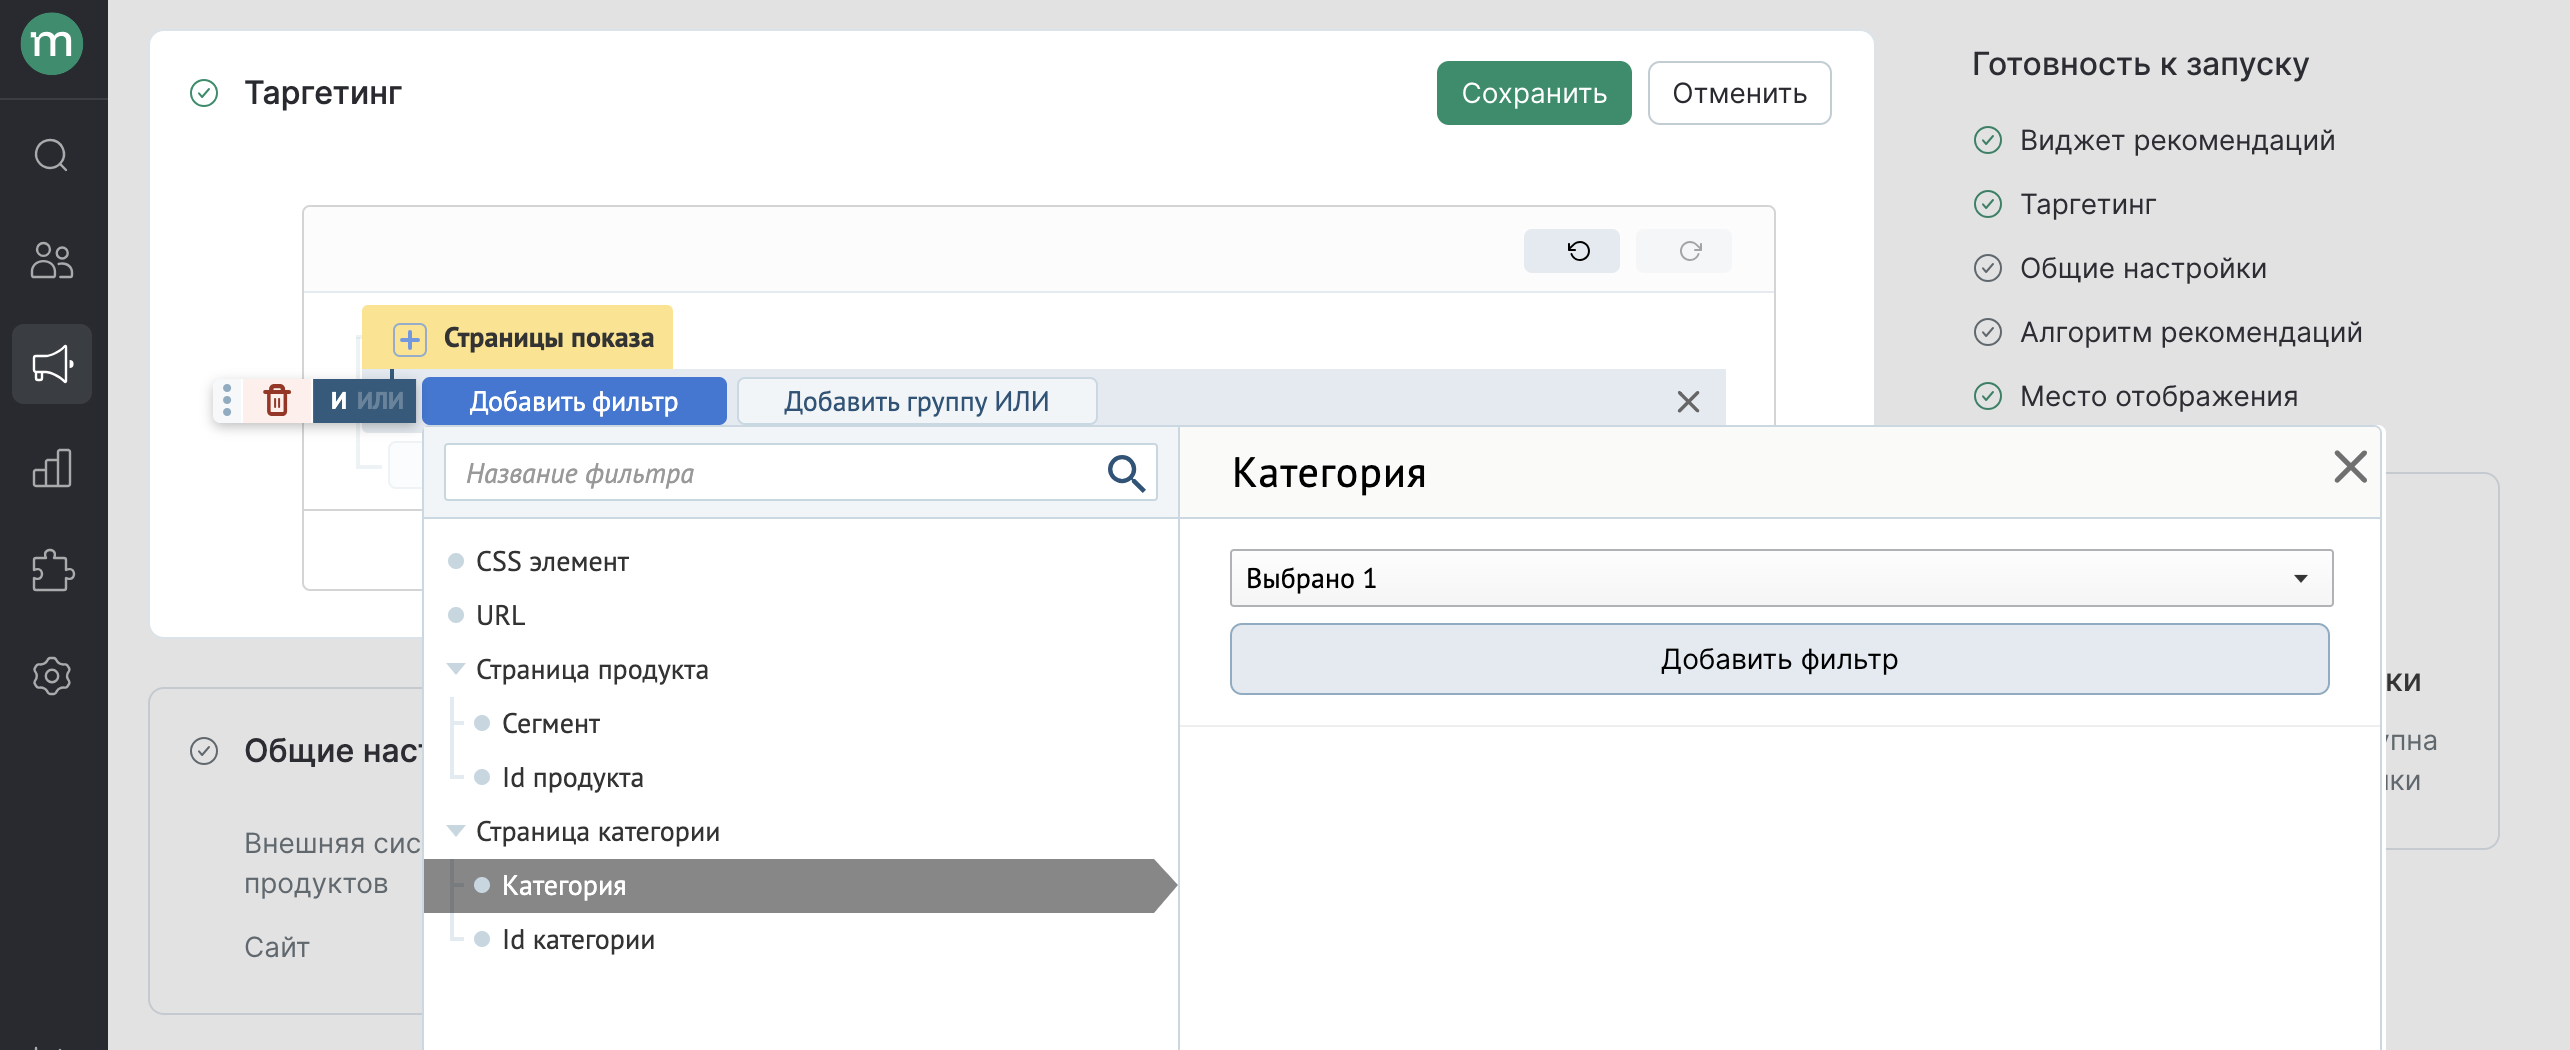Click the 'Страницы показа' group header

(517, 338)
